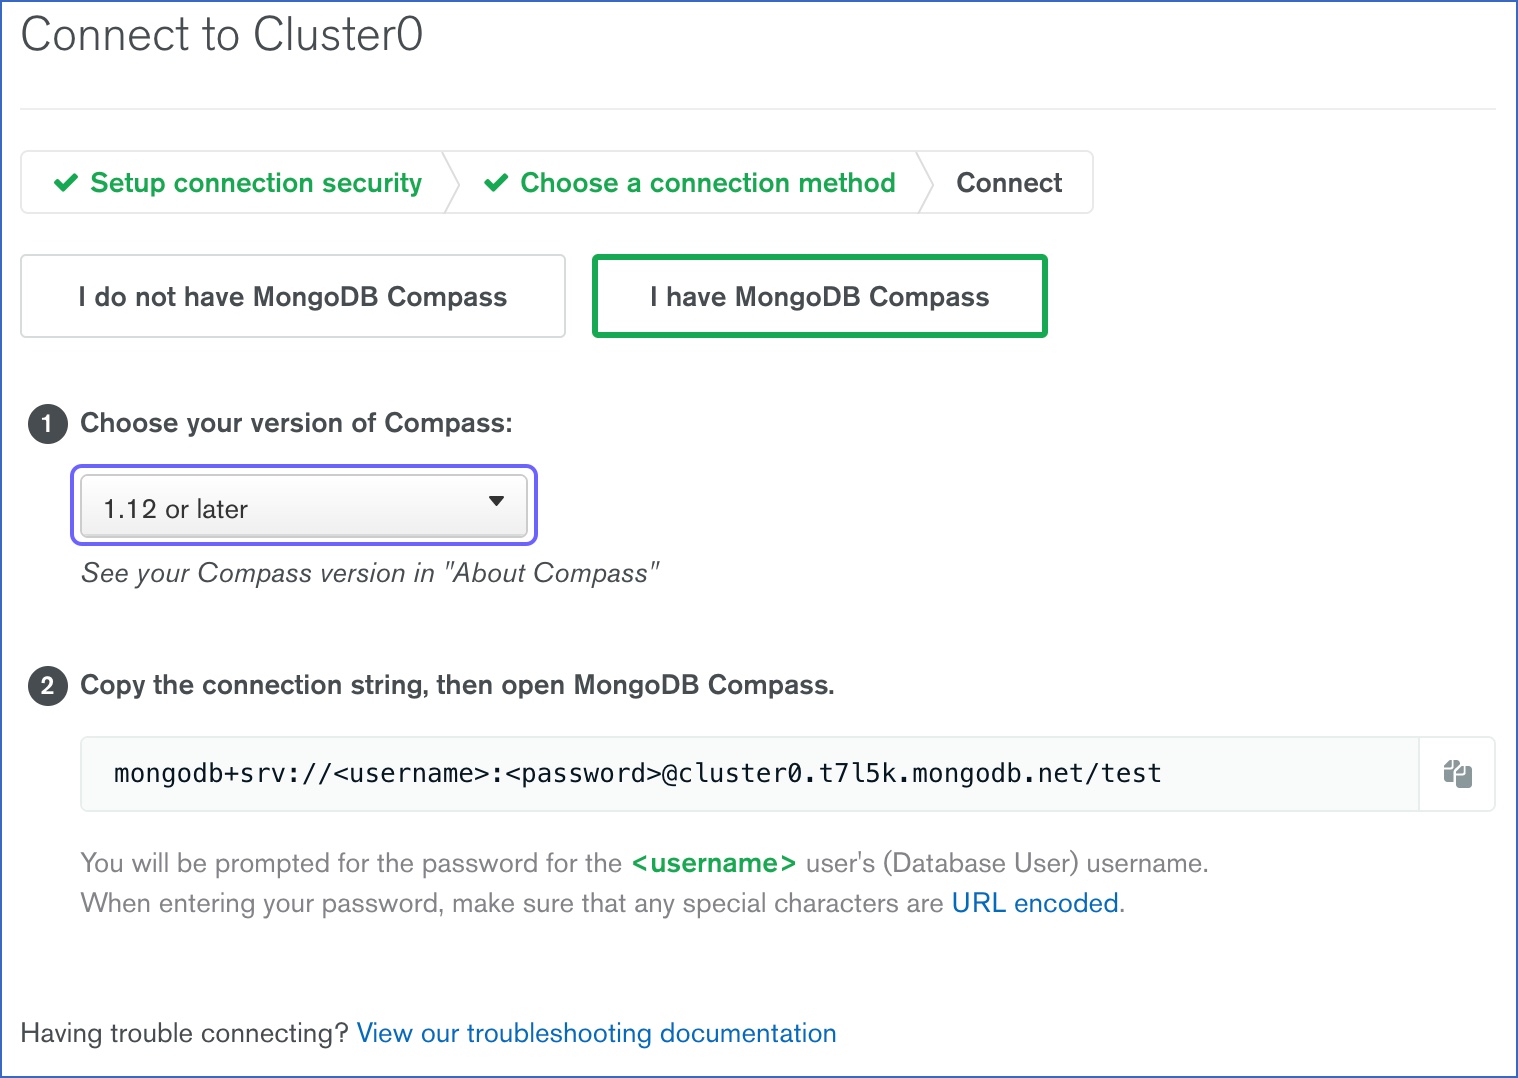The width and height of the screenshot is (1518, 1078).
Task: Click the checkmark beside Choose a connection method
Action: click(x=497, y=182)
